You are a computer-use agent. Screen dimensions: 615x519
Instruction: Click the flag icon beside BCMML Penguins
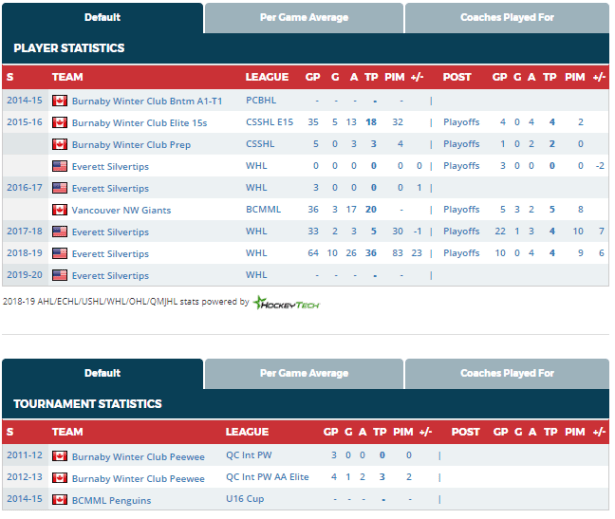(59, 497)
